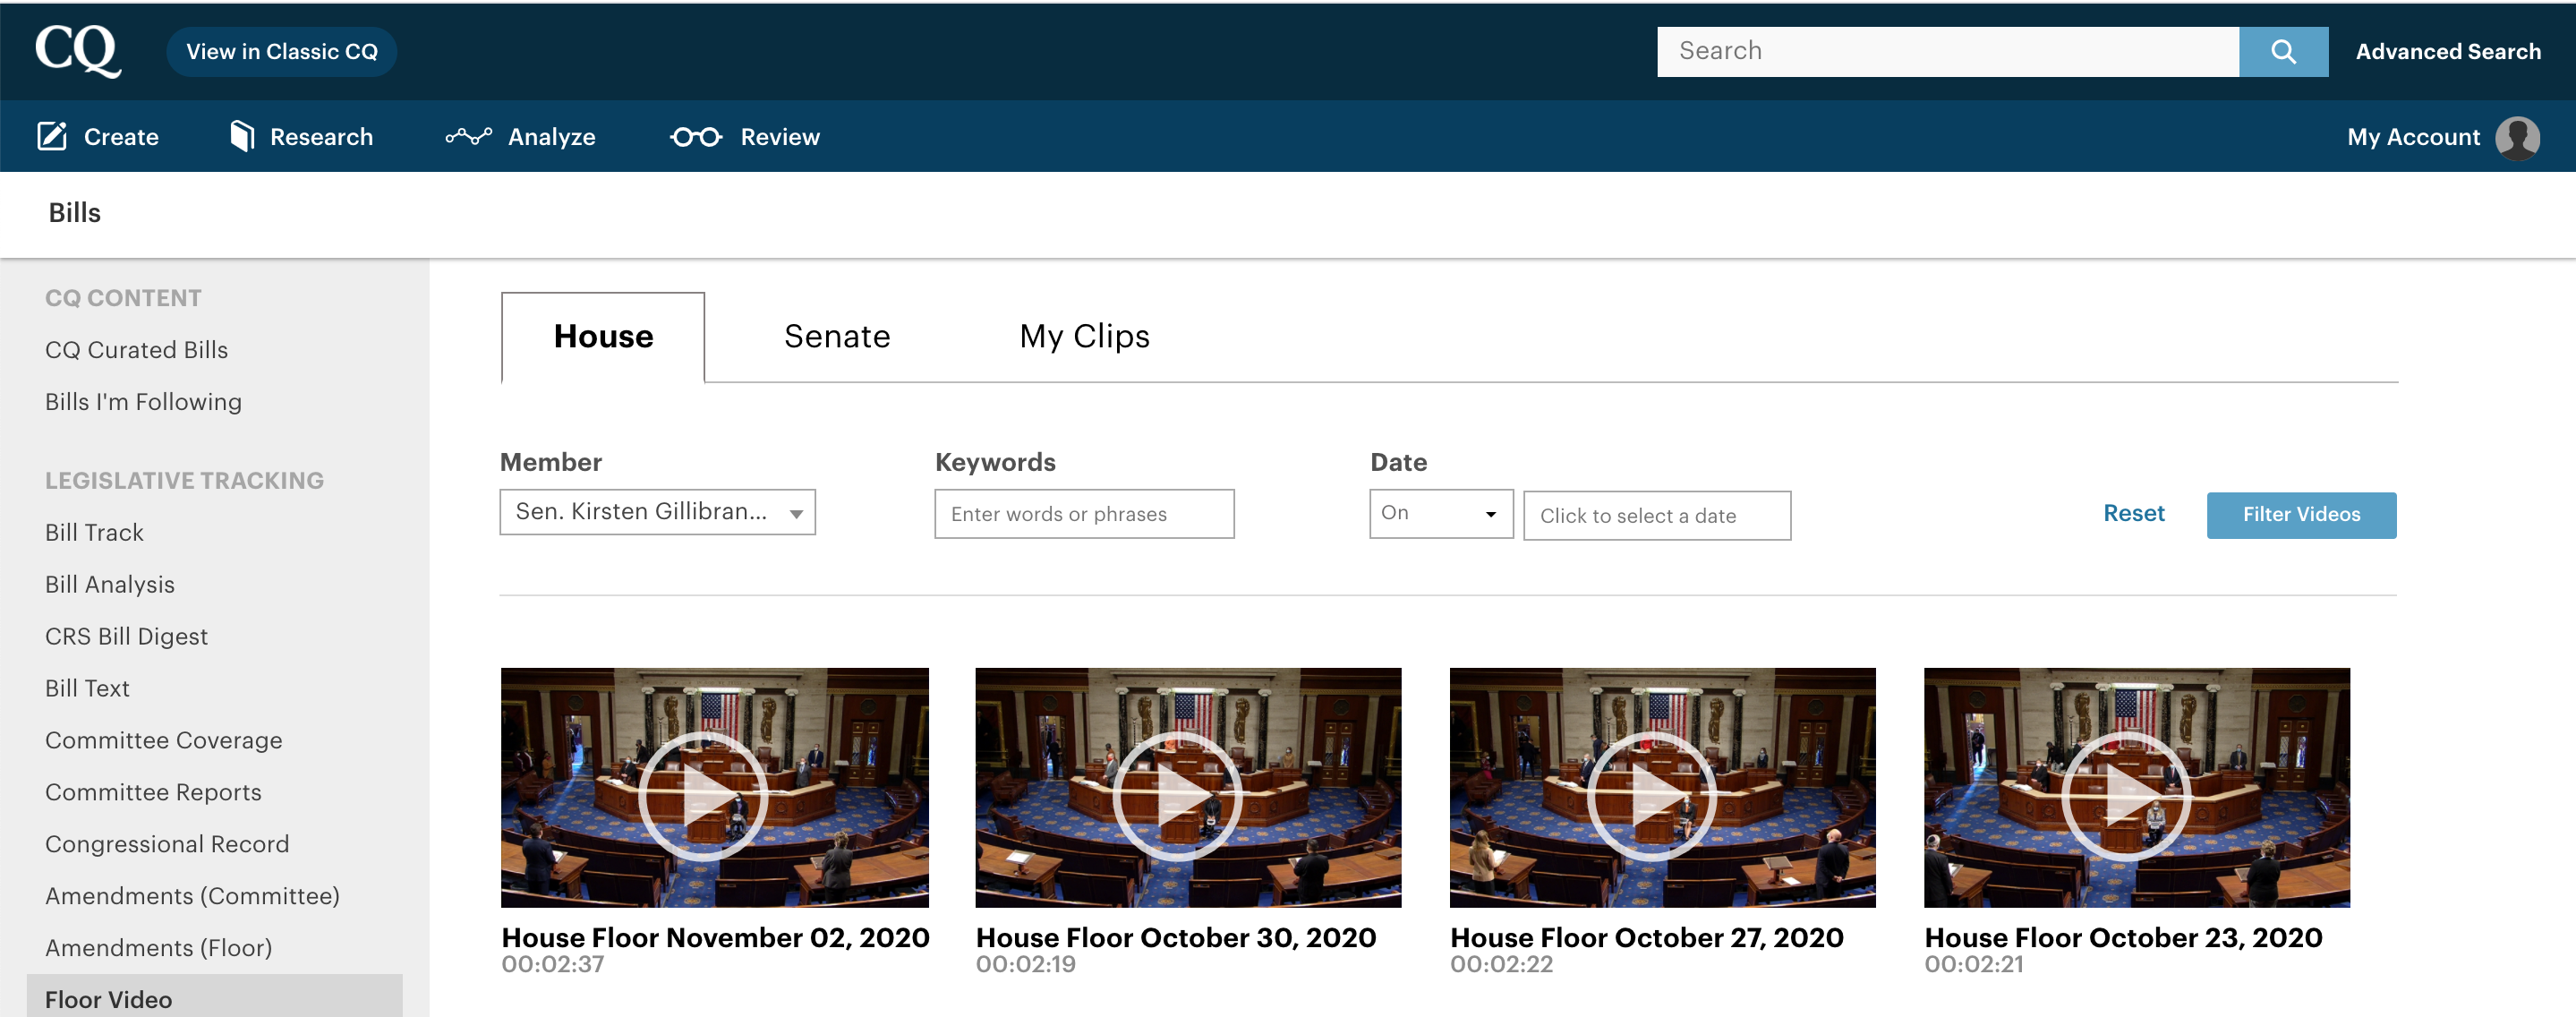Open Committee Reports in sidebar
The height and width of the screenshot is (1017, 2576).
click(x=153, y=793)
